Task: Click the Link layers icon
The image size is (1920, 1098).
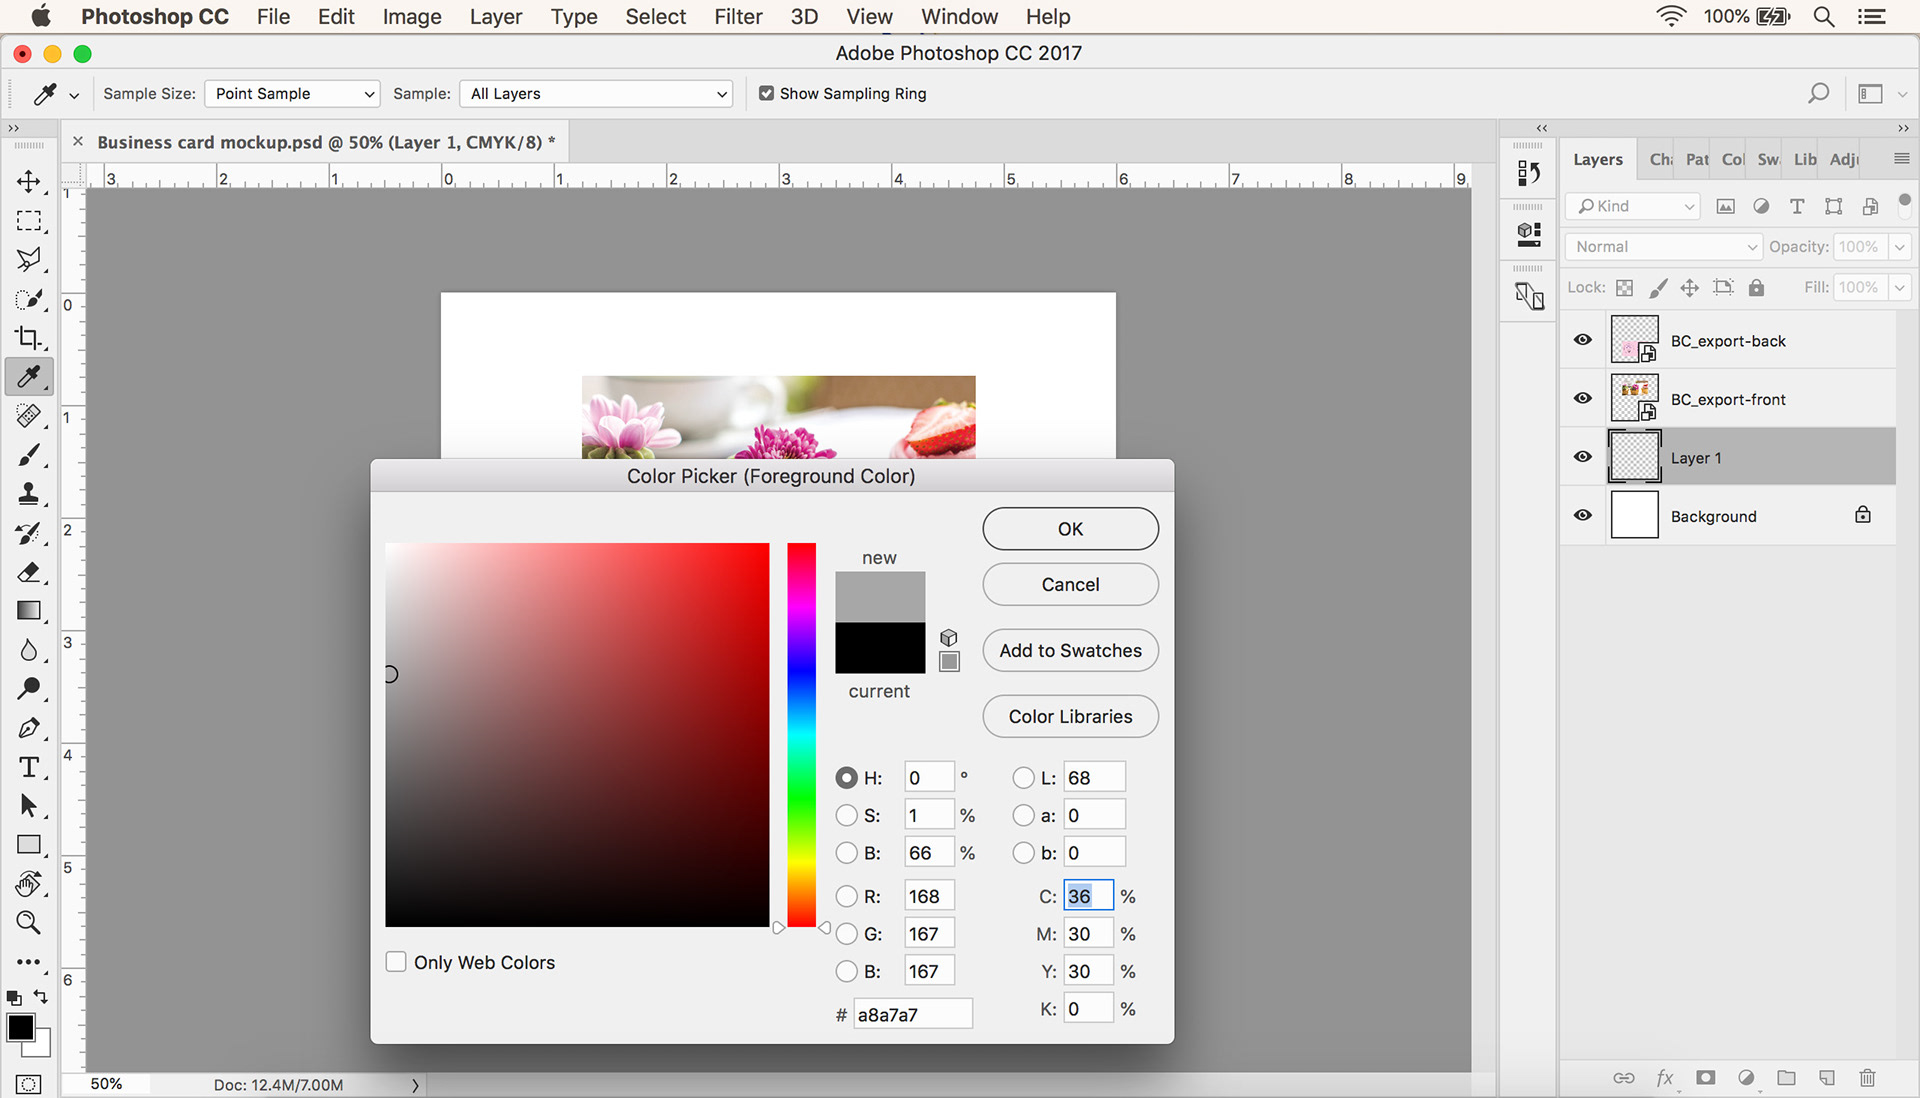Action: [x=1624, y=1078]
